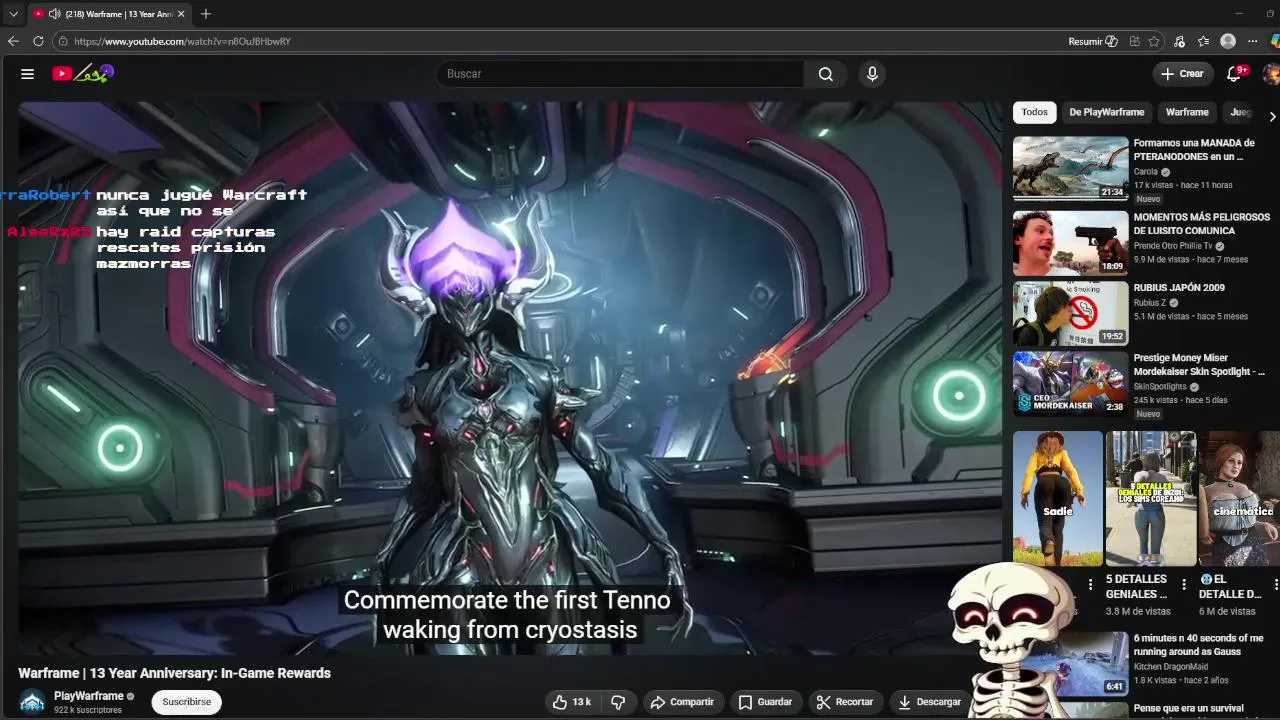Screen dimensions: 1280x720
Task: Reload the page with refresh icon
Action: [x=38, y=41]
